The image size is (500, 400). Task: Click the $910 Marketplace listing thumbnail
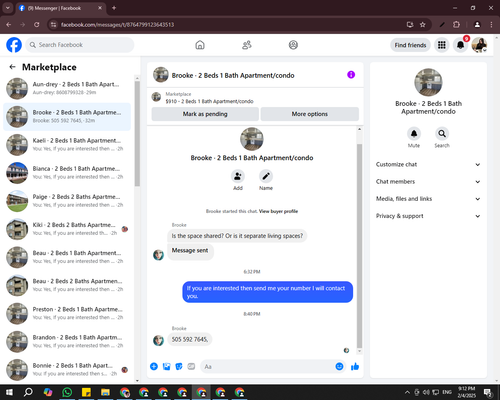156,97
